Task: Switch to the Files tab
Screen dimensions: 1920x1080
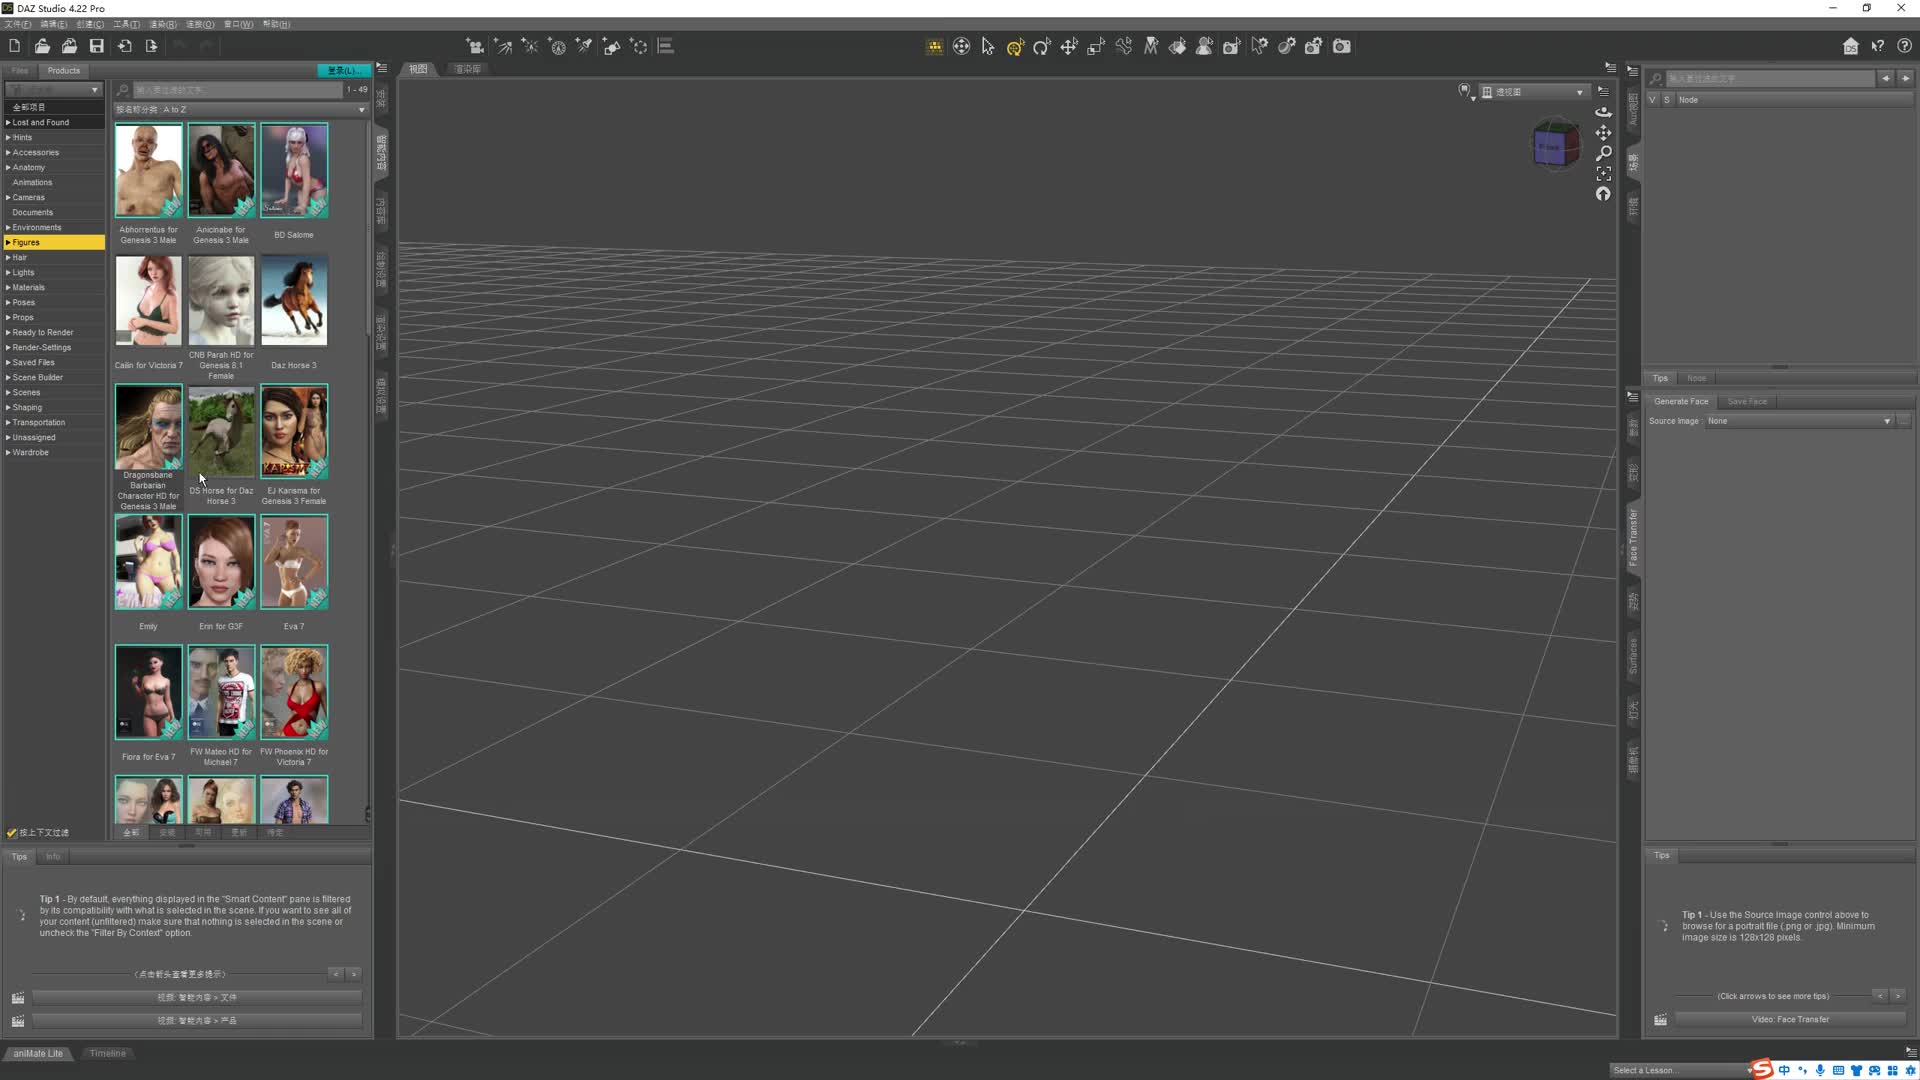Action: [20, 71]
